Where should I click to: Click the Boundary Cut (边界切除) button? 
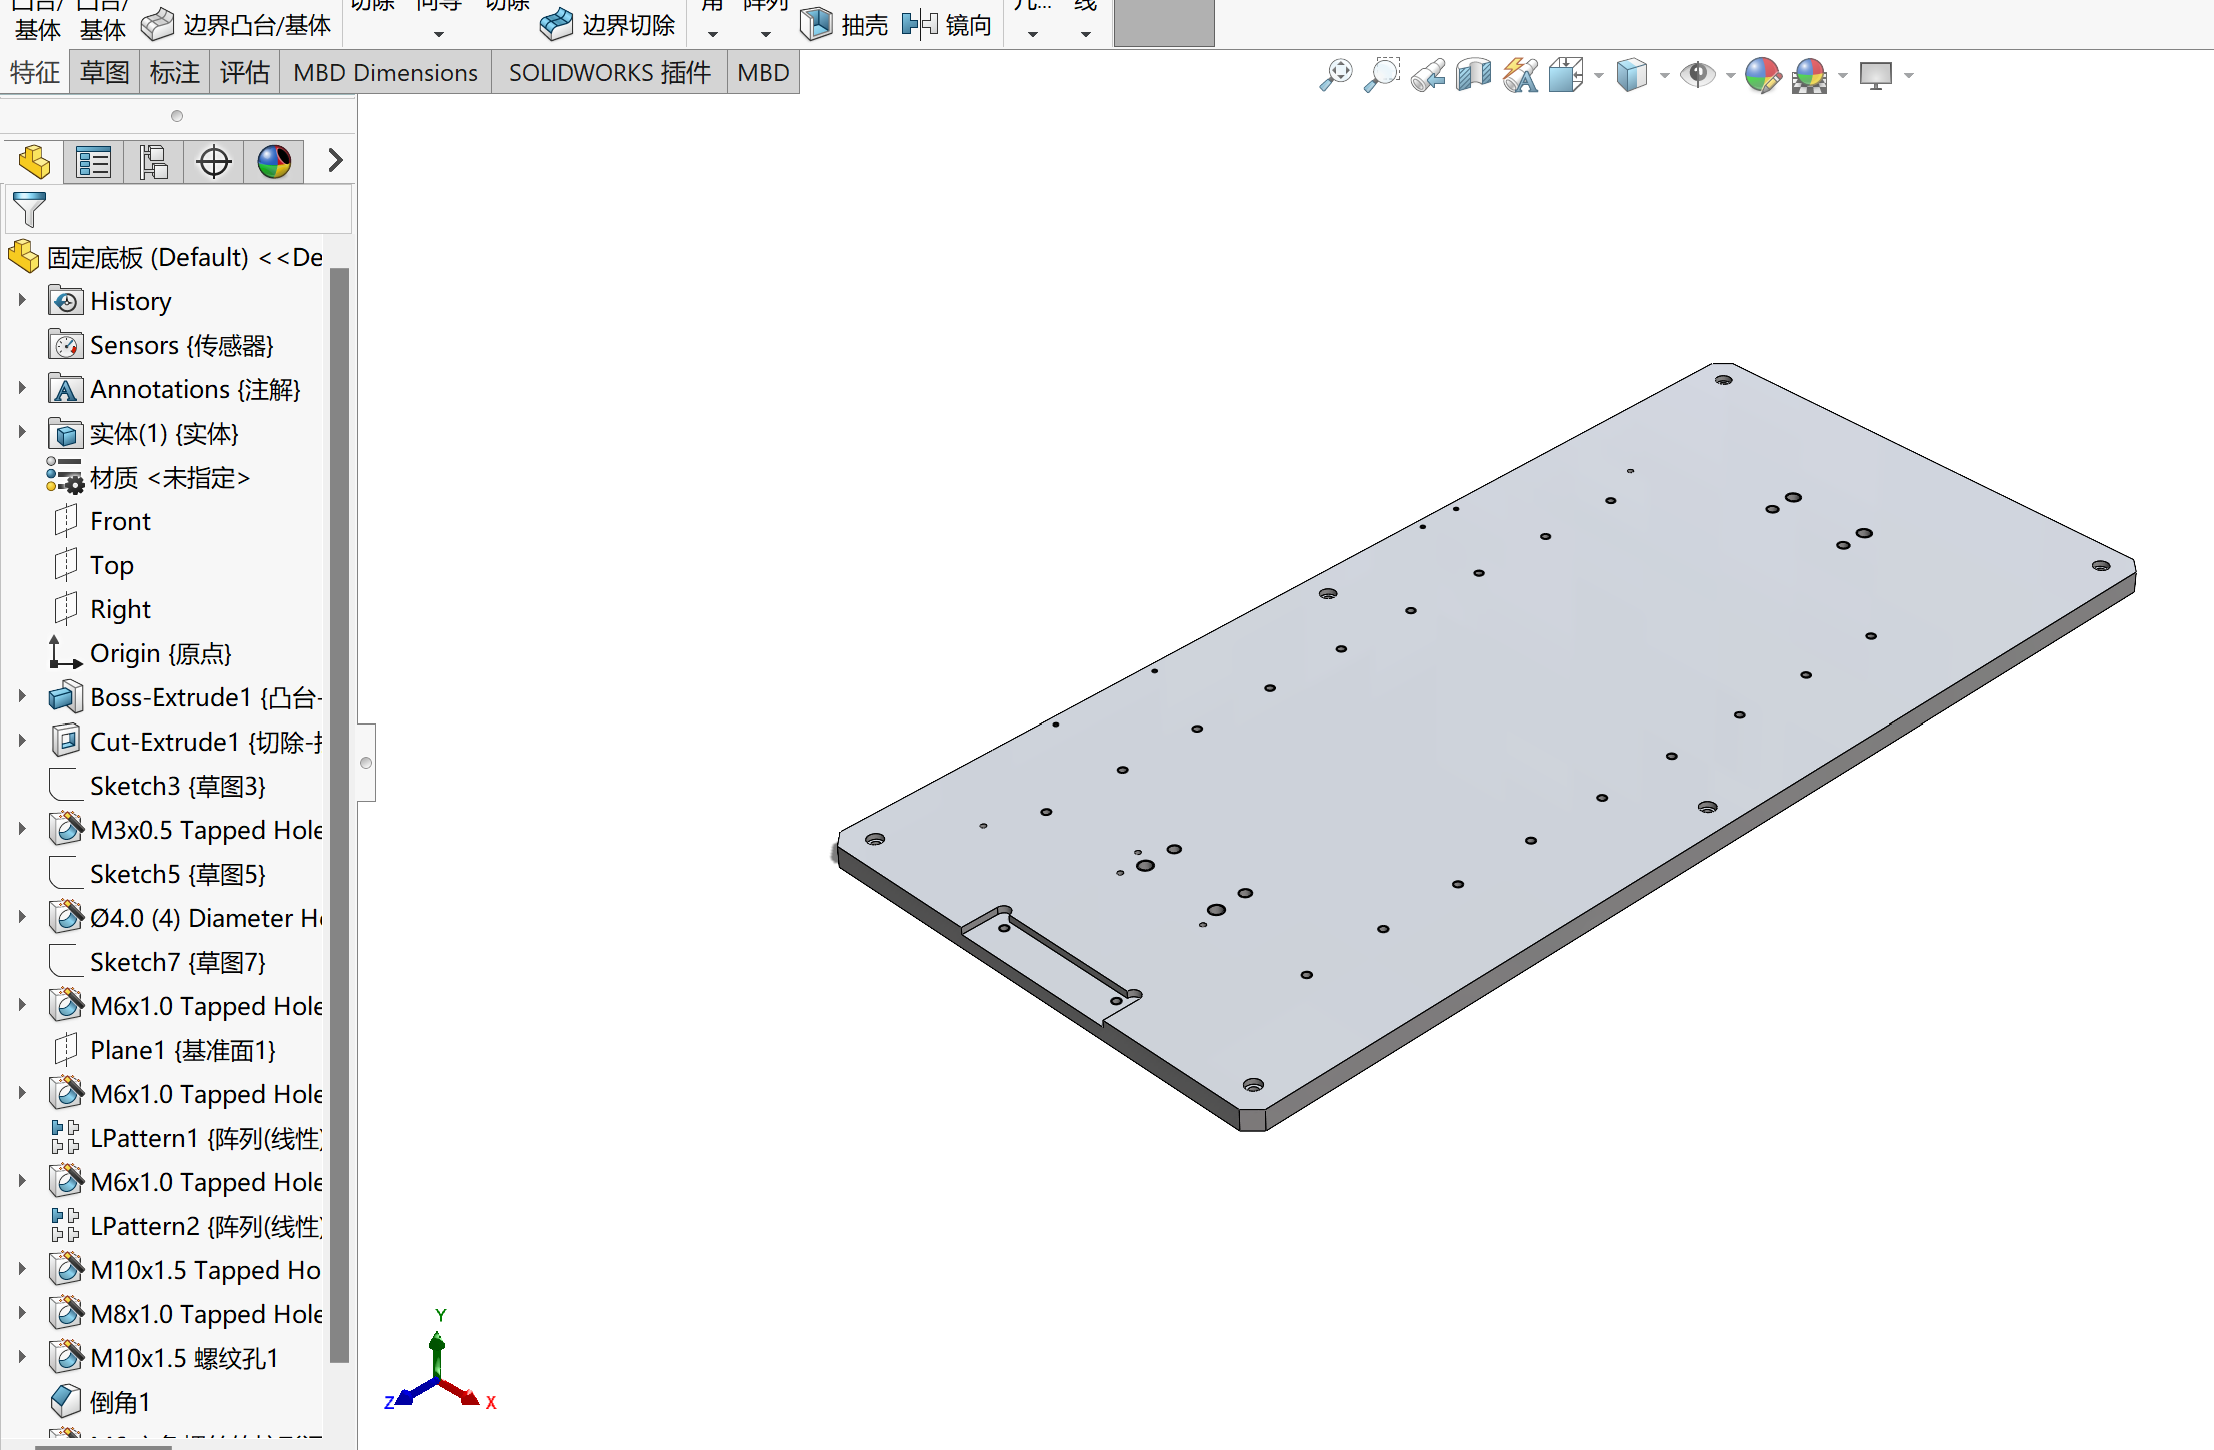608,24
